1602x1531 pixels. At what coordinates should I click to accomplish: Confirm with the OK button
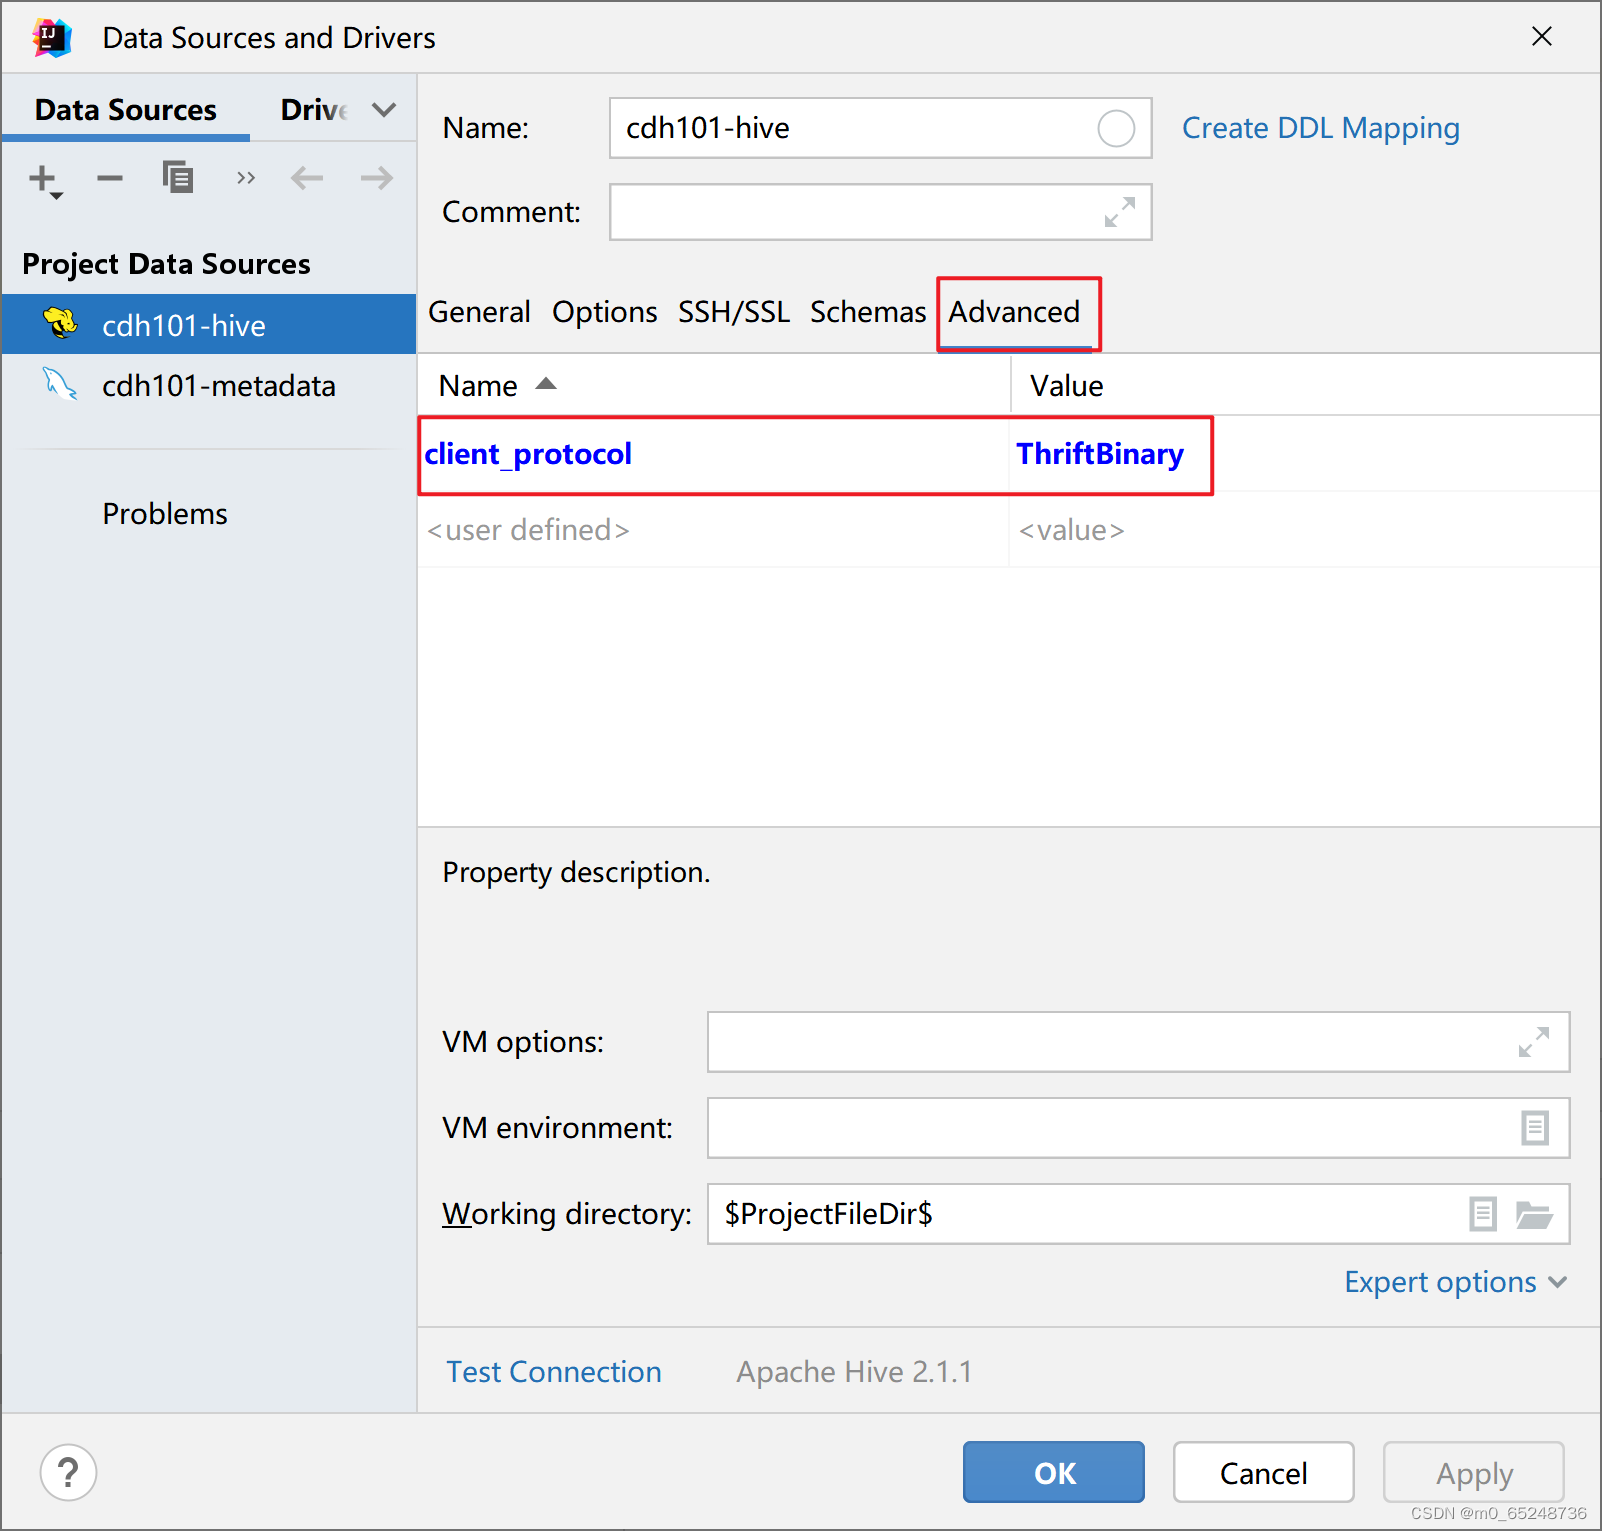pyautogui.click(x=1054, y=1472)
